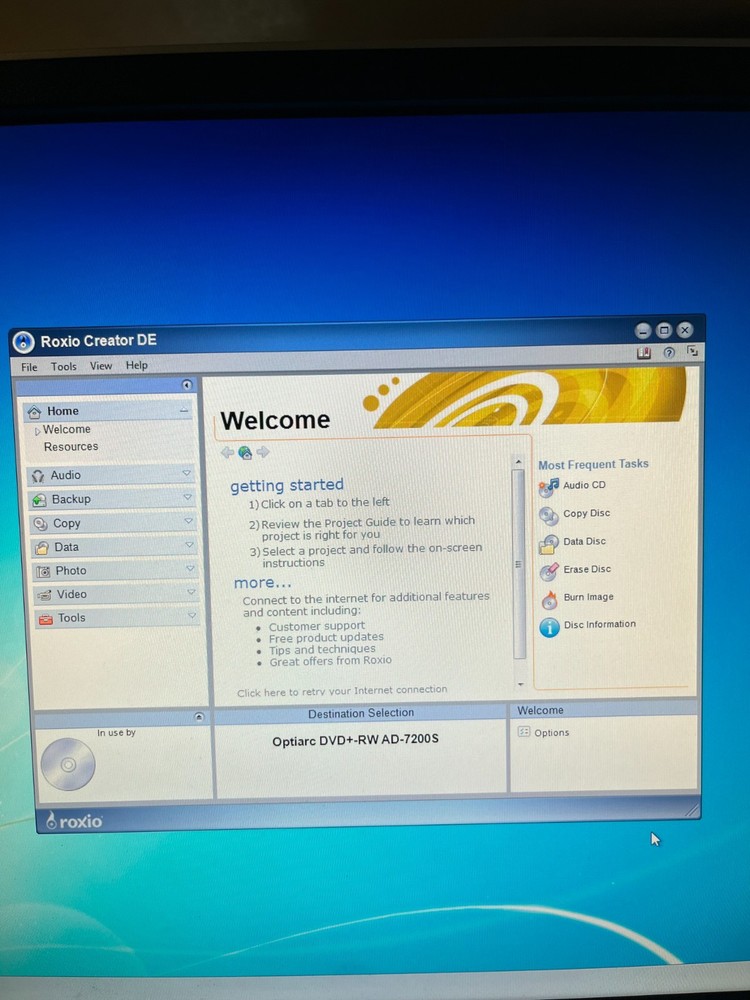
Task: Click the Audio headphones icon
Action: coord(38,476)
